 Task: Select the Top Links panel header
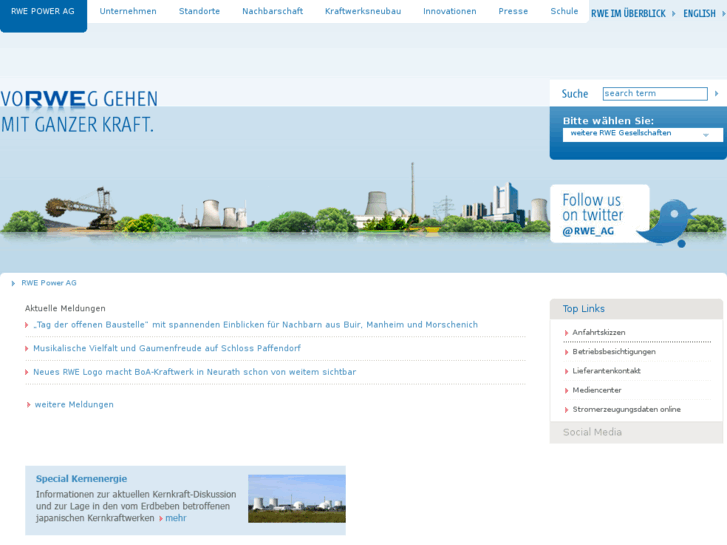point(636,309)
